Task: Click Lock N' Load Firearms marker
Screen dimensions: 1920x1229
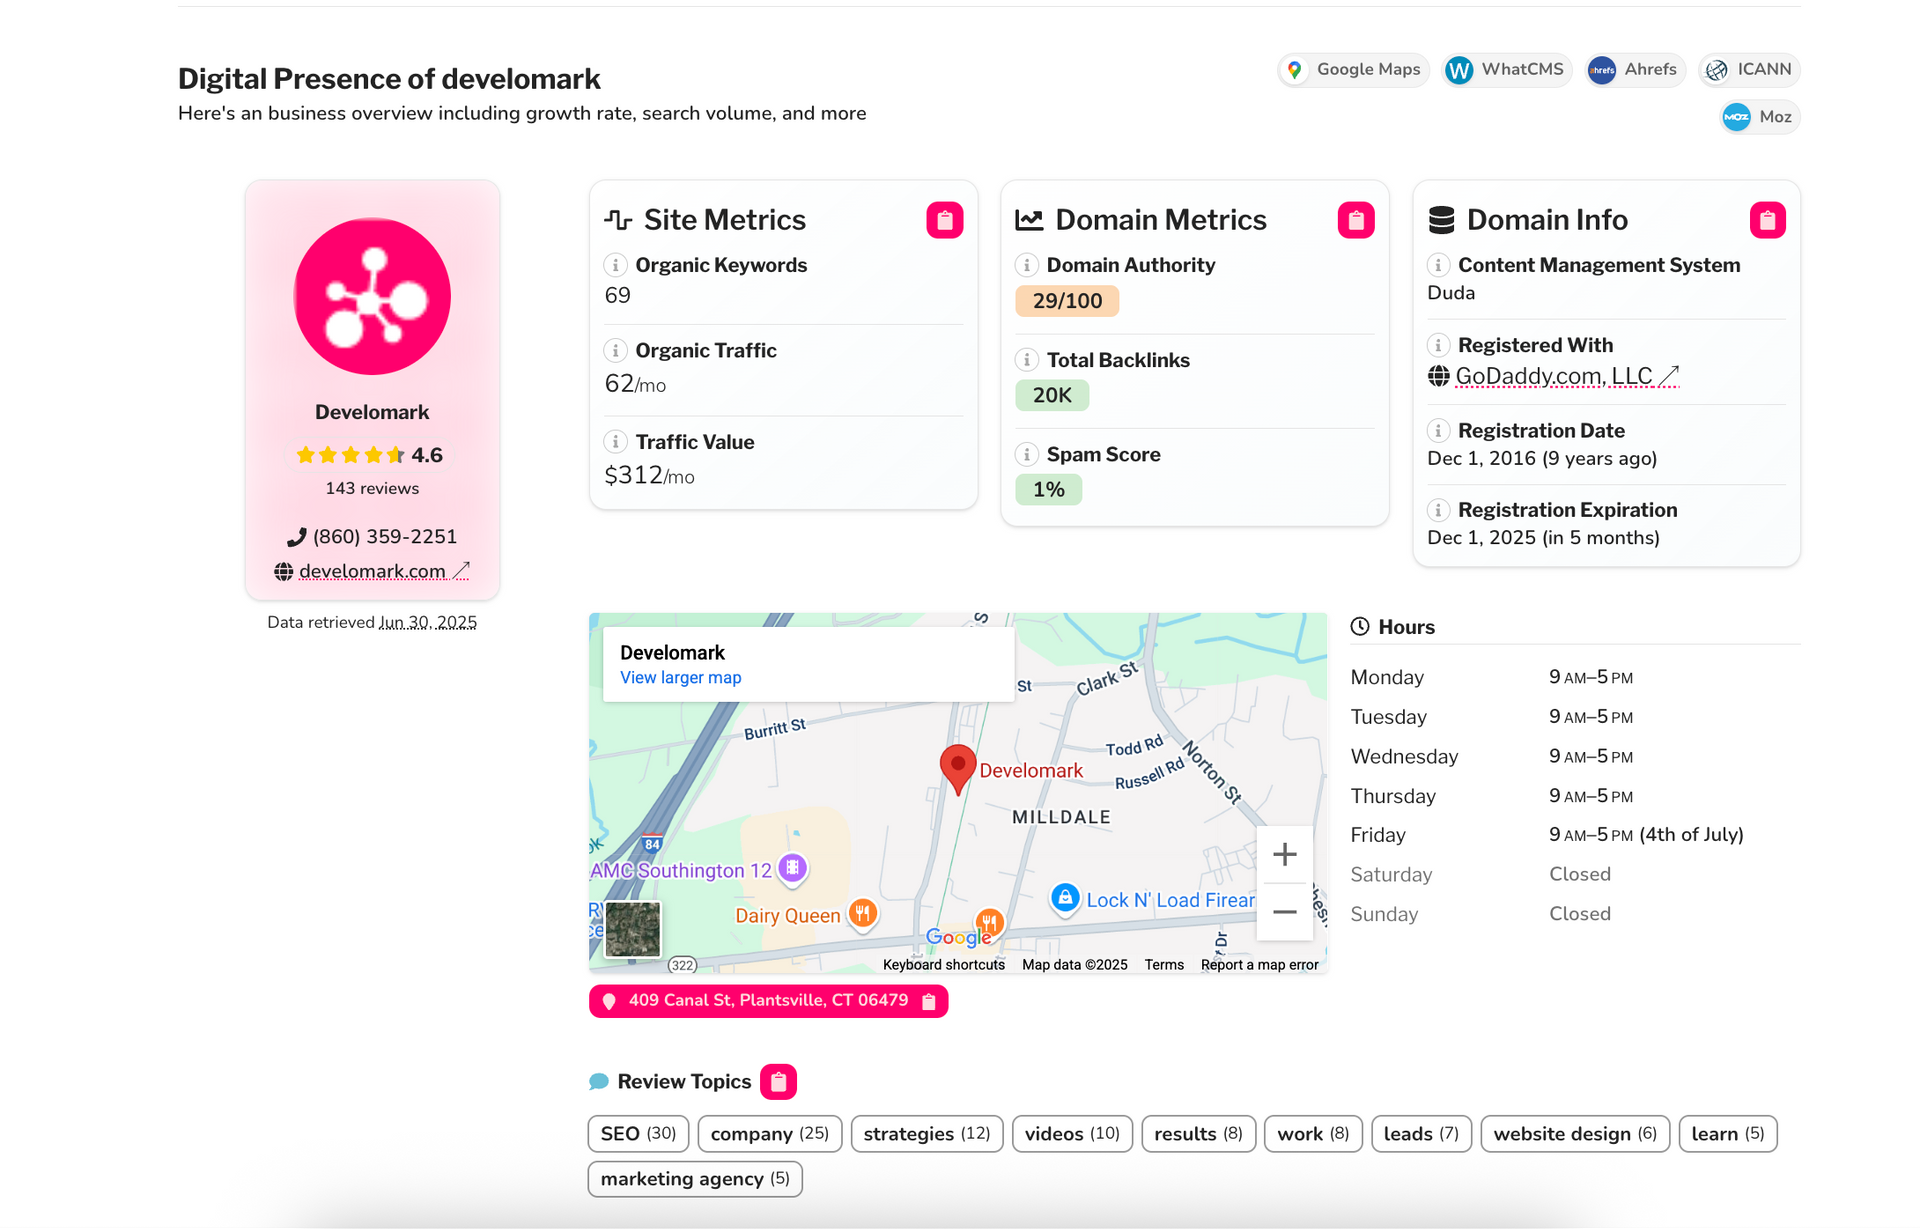Action: pos(1065,898)
